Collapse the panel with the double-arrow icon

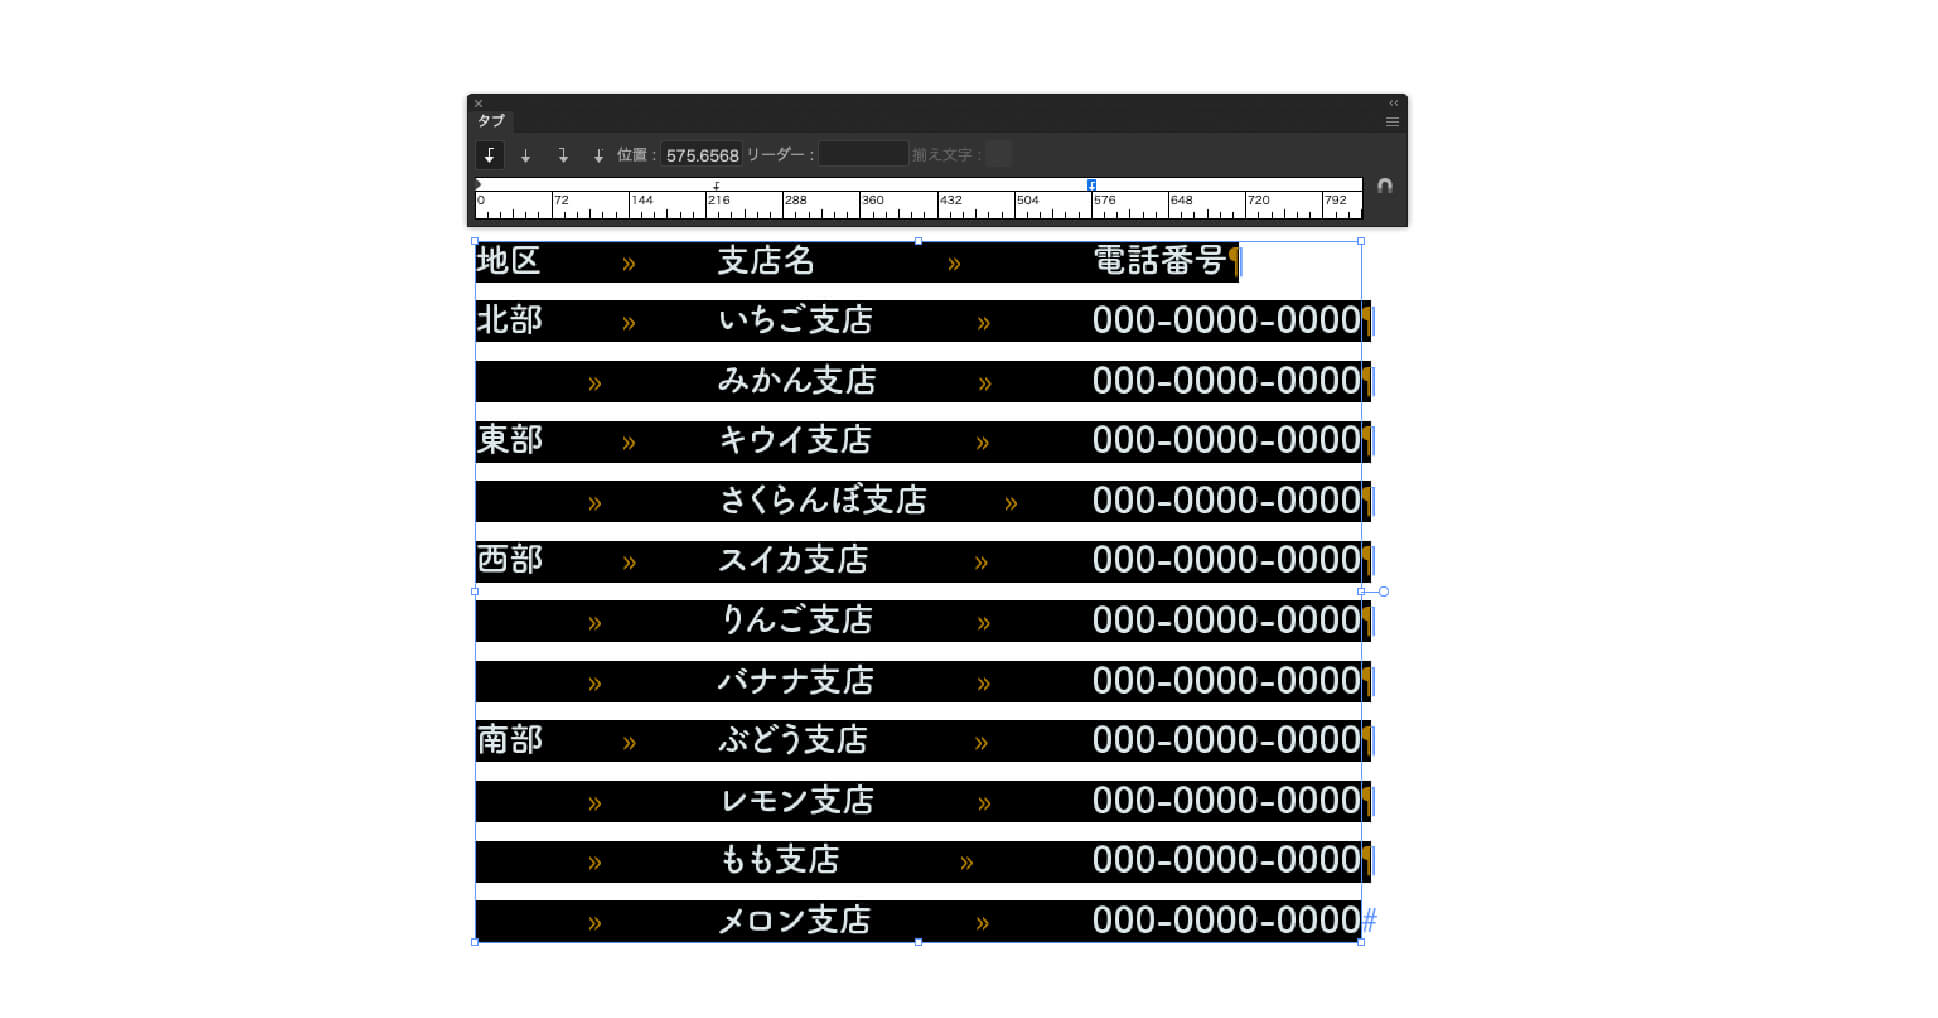(1393, 103)
